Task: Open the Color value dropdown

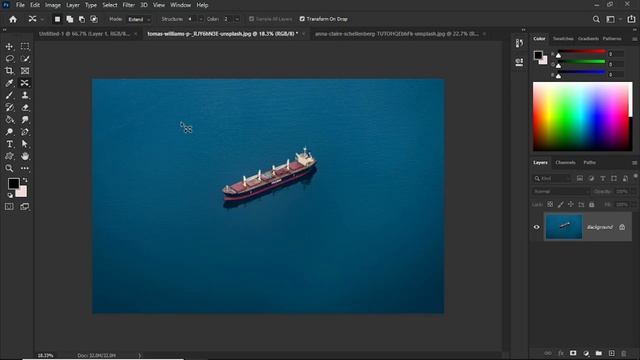Action: [237, 19]
